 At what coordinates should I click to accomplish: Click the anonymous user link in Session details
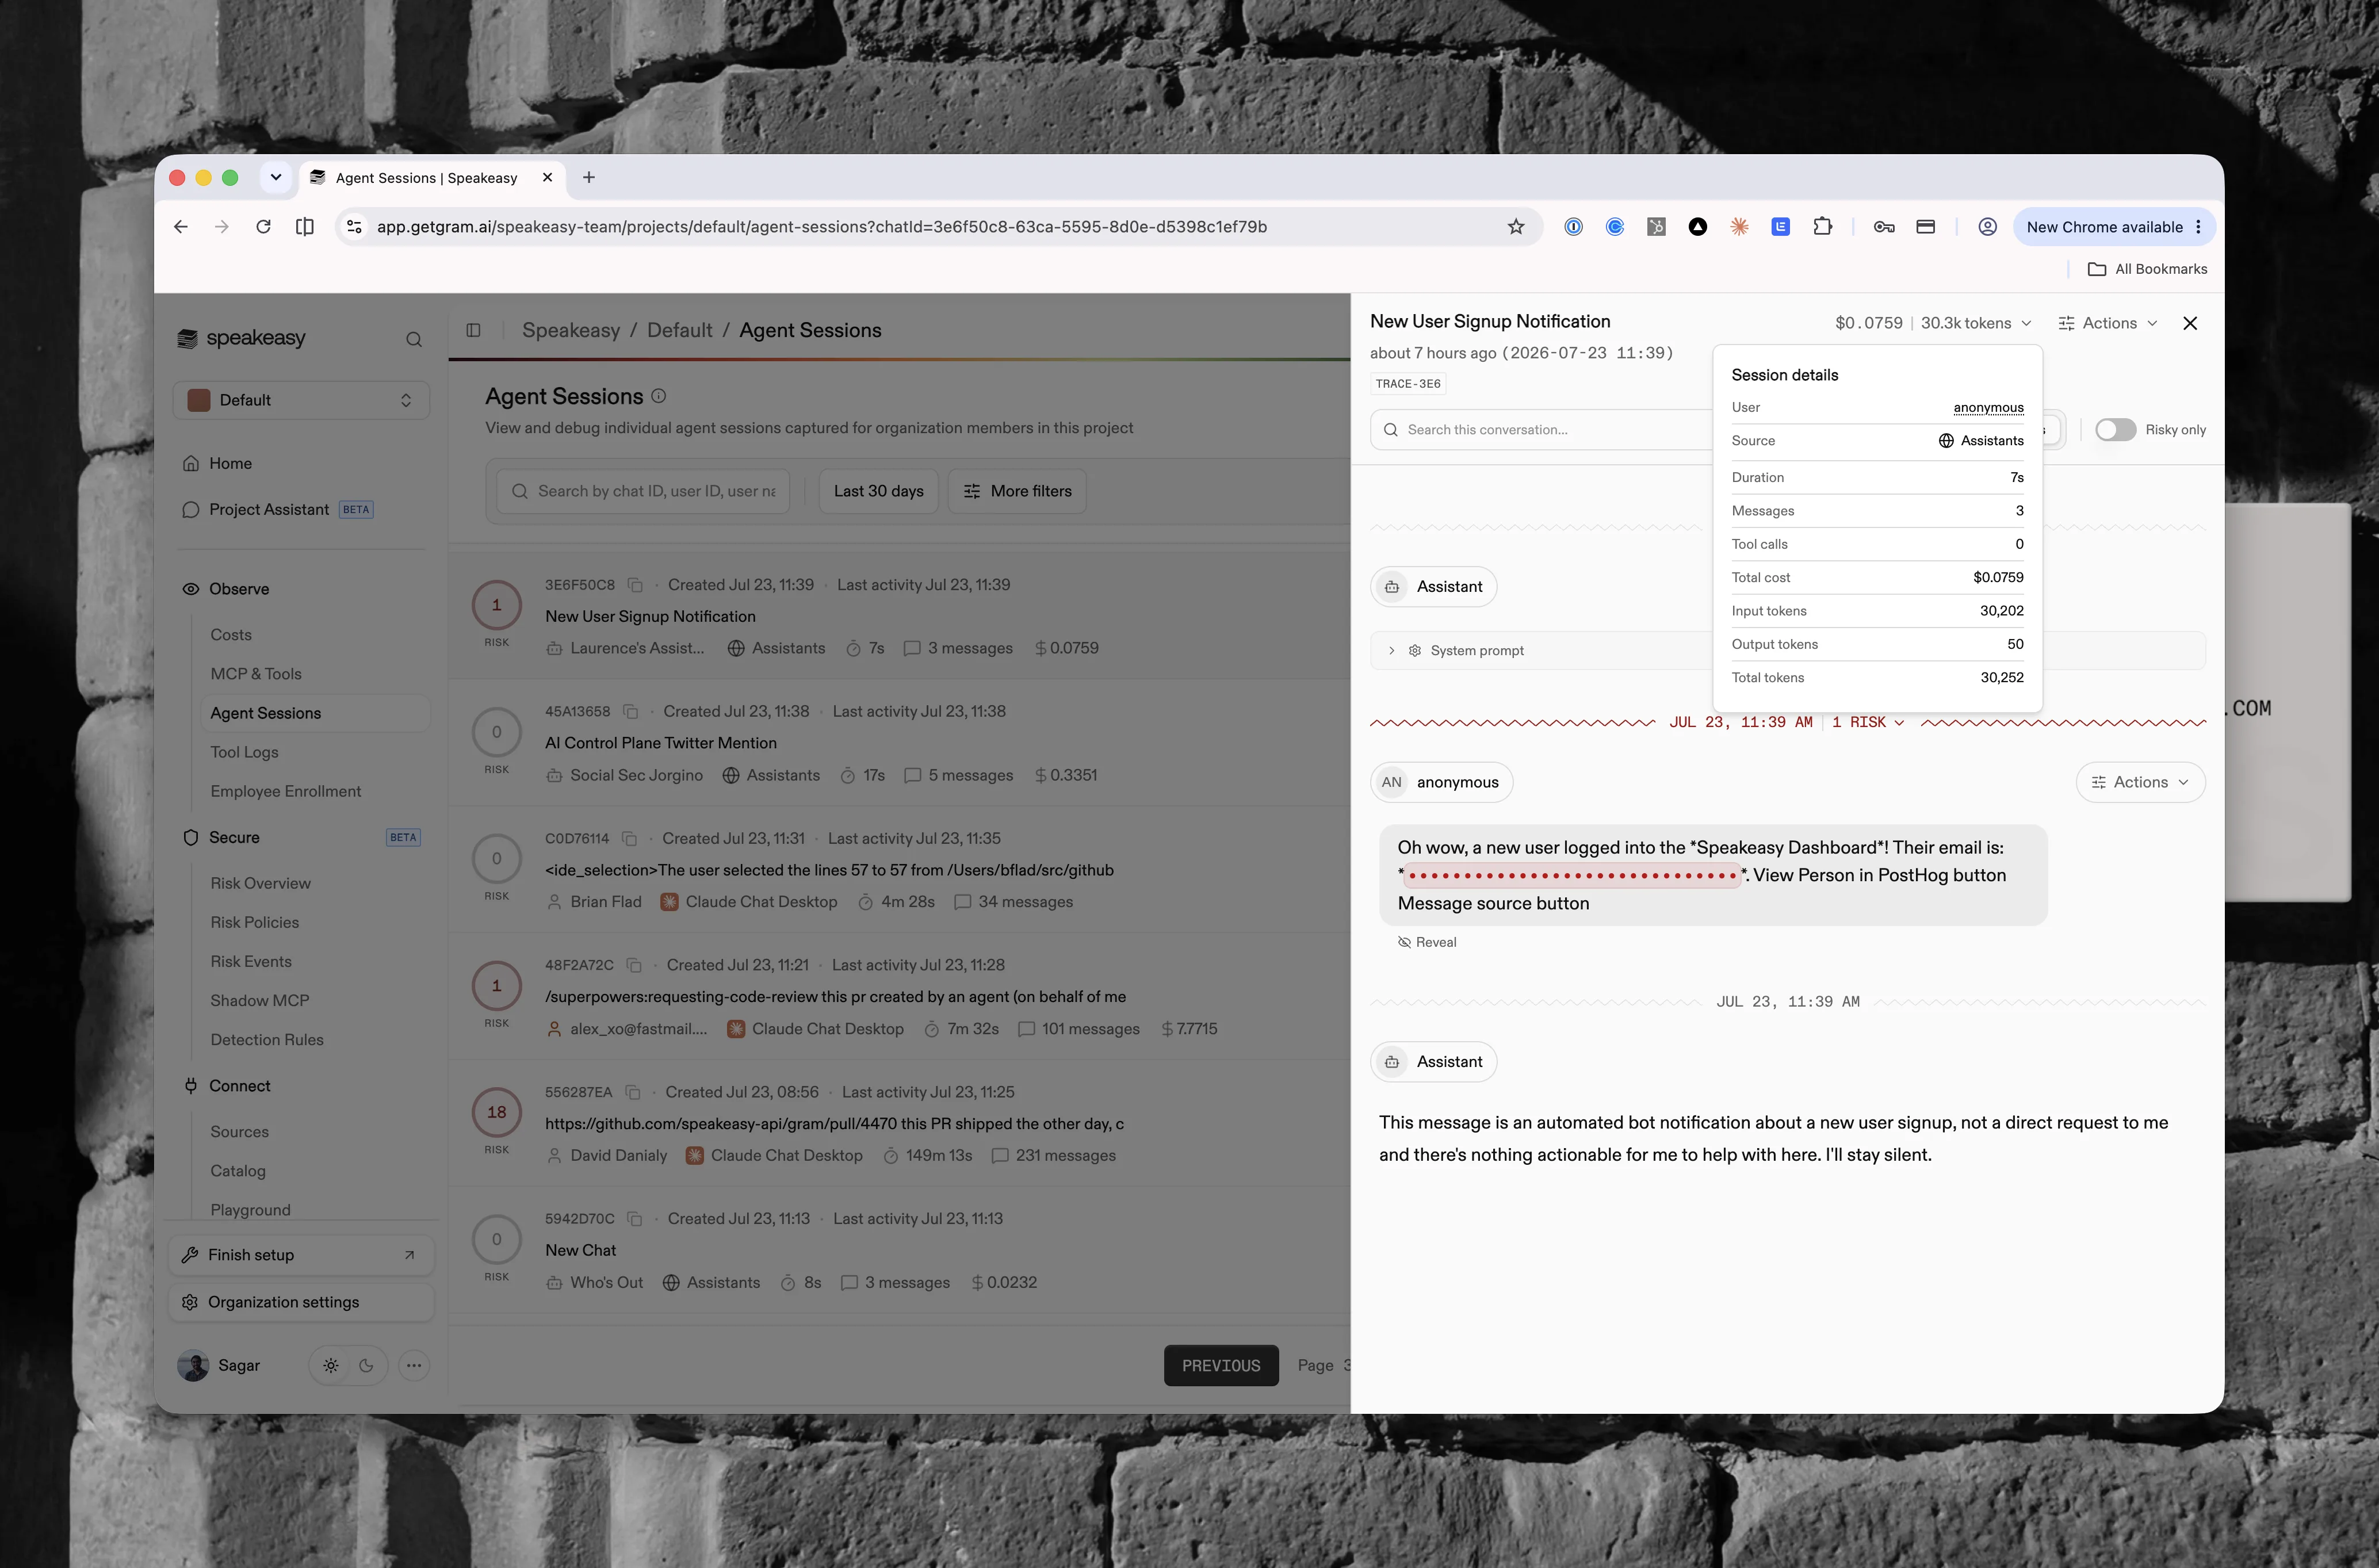1988,407
